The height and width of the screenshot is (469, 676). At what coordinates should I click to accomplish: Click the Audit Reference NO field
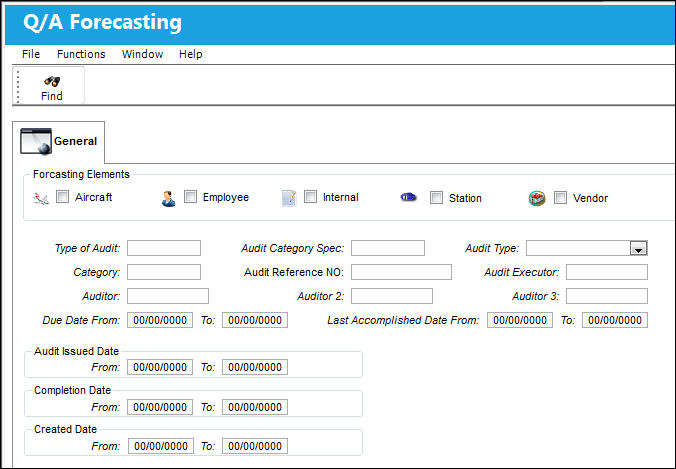point(401,272)
